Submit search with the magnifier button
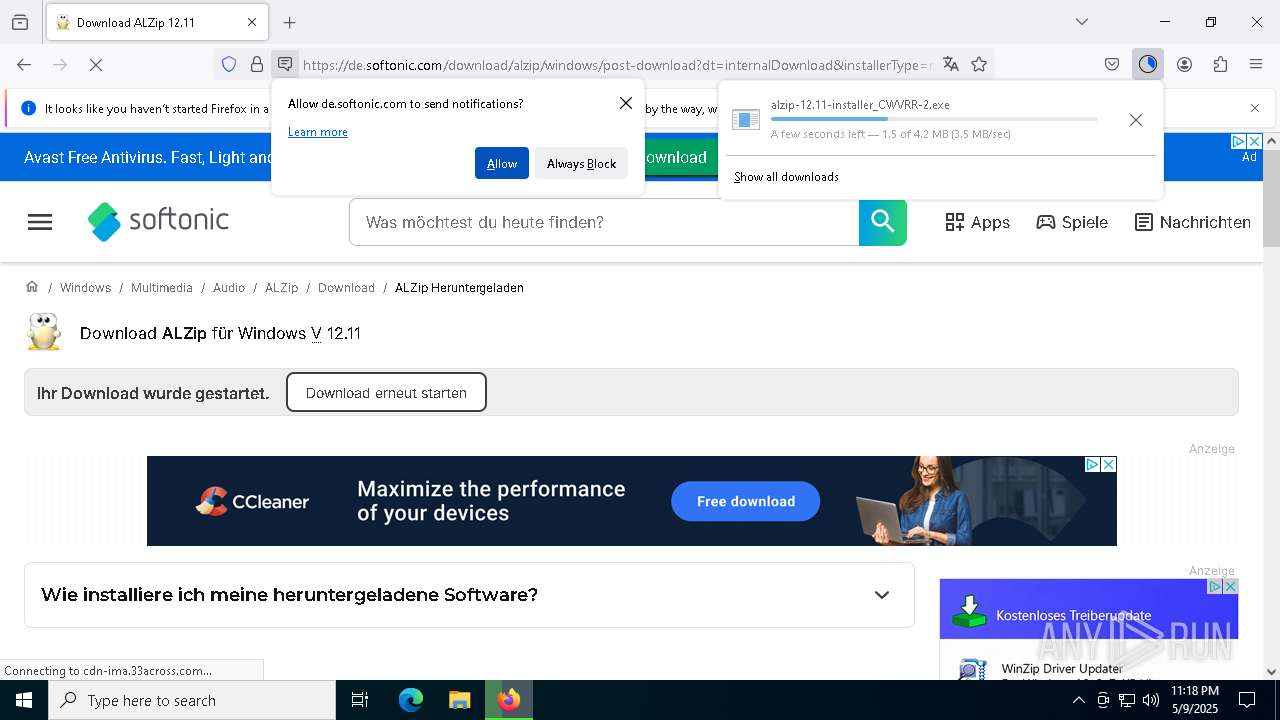The width and height of the screenshot is (1280, 720). [x=883, y=222]
